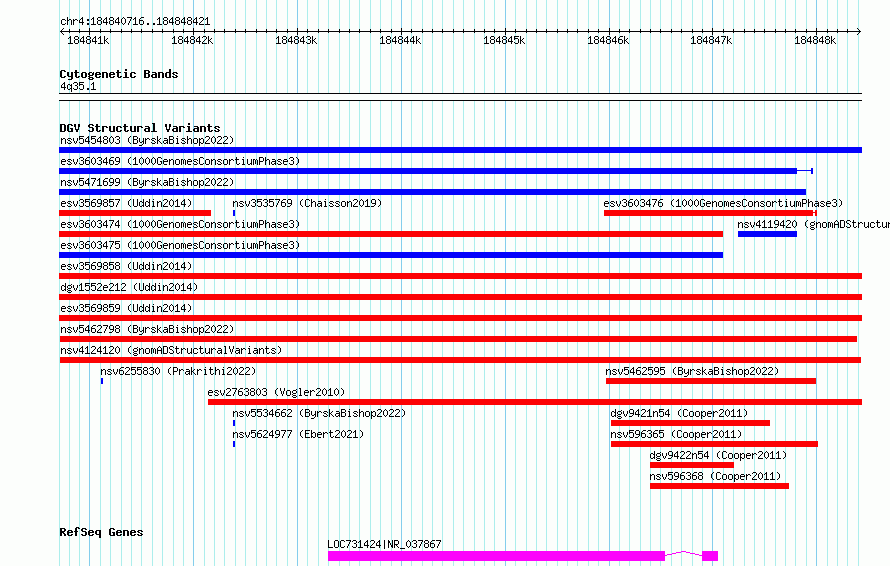Screen dimensions: 890x566
Task: Click nsv596368 (Cooper2011) label
Action: [715, 476]
